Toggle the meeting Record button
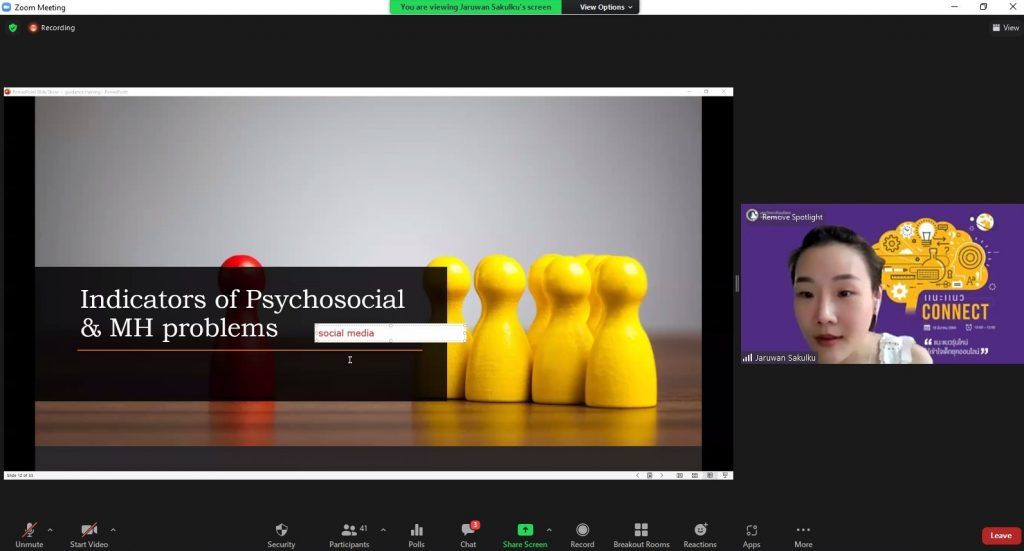The image size is (1024, 551). click(582, 534)
